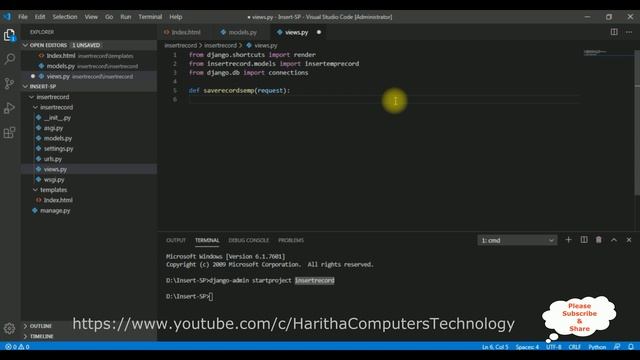The width and height of the screenshot is (640, 360).
Task: Open the File menu
Action: click(23, 17)
